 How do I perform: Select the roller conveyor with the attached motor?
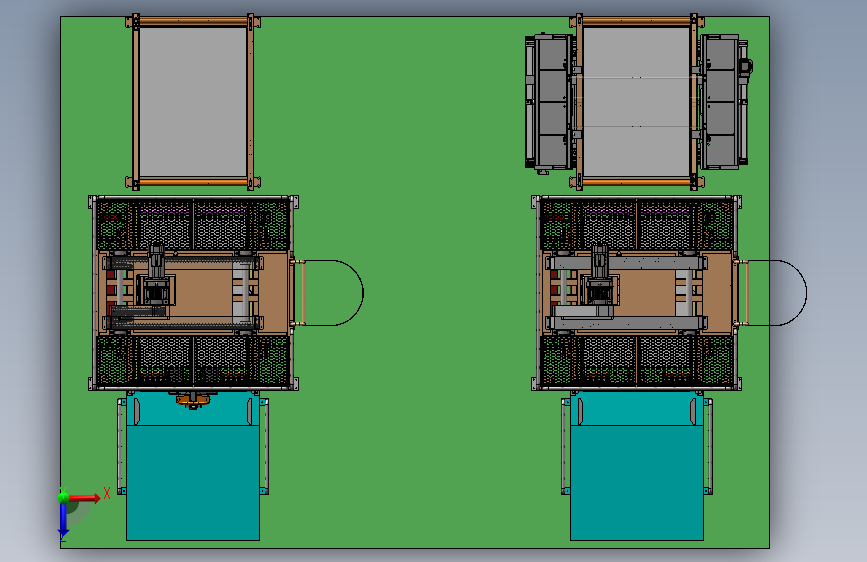(x=725, y=102)
